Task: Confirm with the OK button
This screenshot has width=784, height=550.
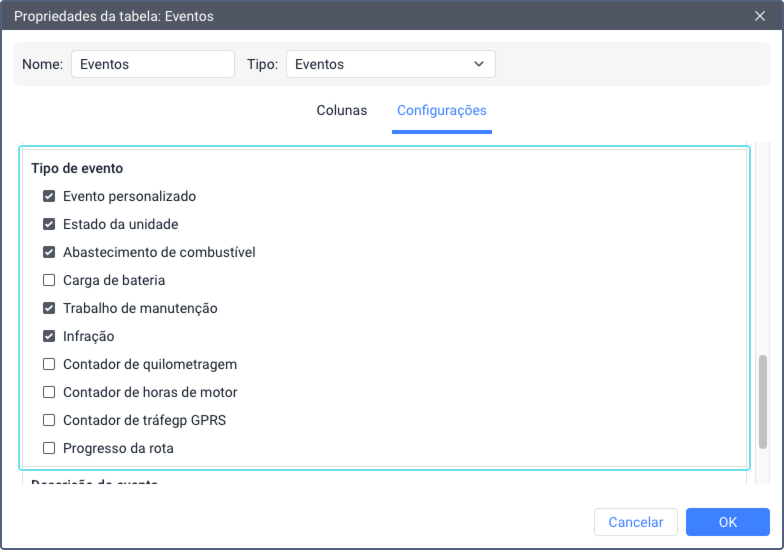Action: 727,522
